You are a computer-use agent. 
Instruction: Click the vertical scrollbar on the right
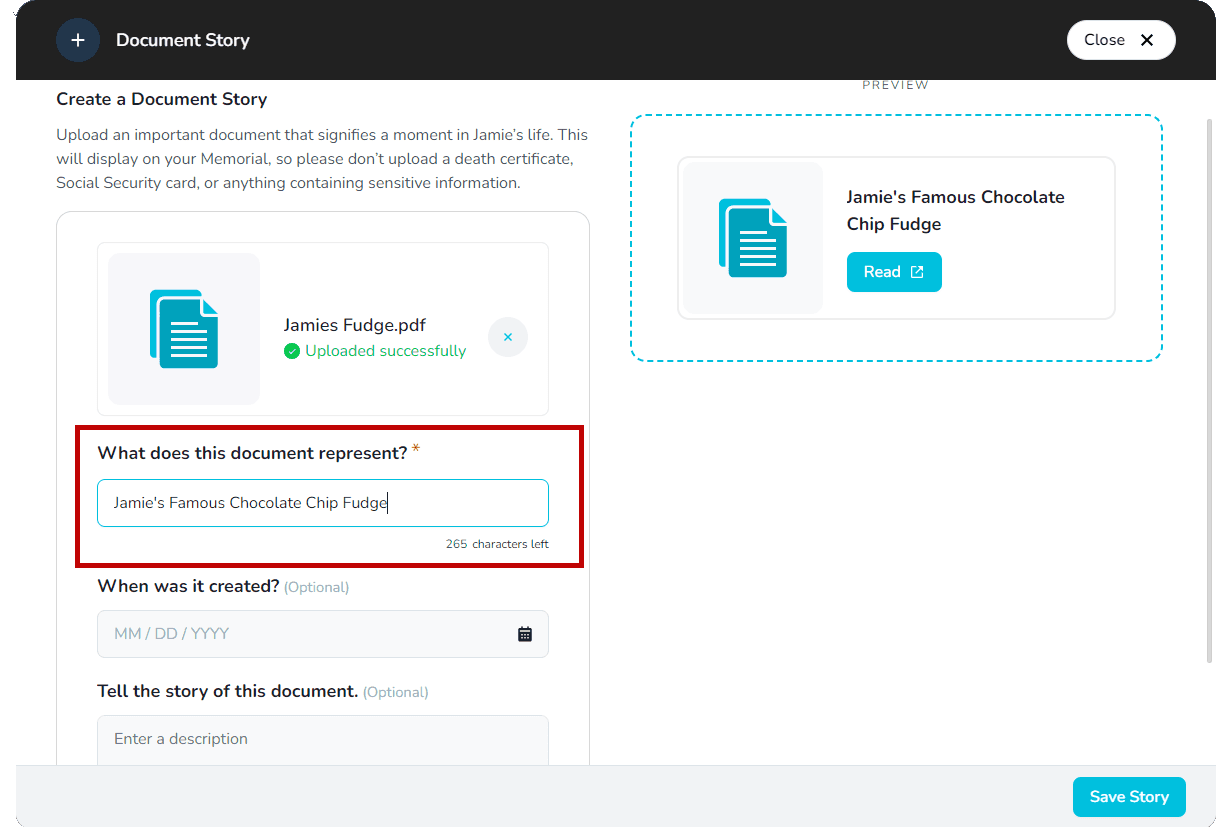[x=1210, y=390]
